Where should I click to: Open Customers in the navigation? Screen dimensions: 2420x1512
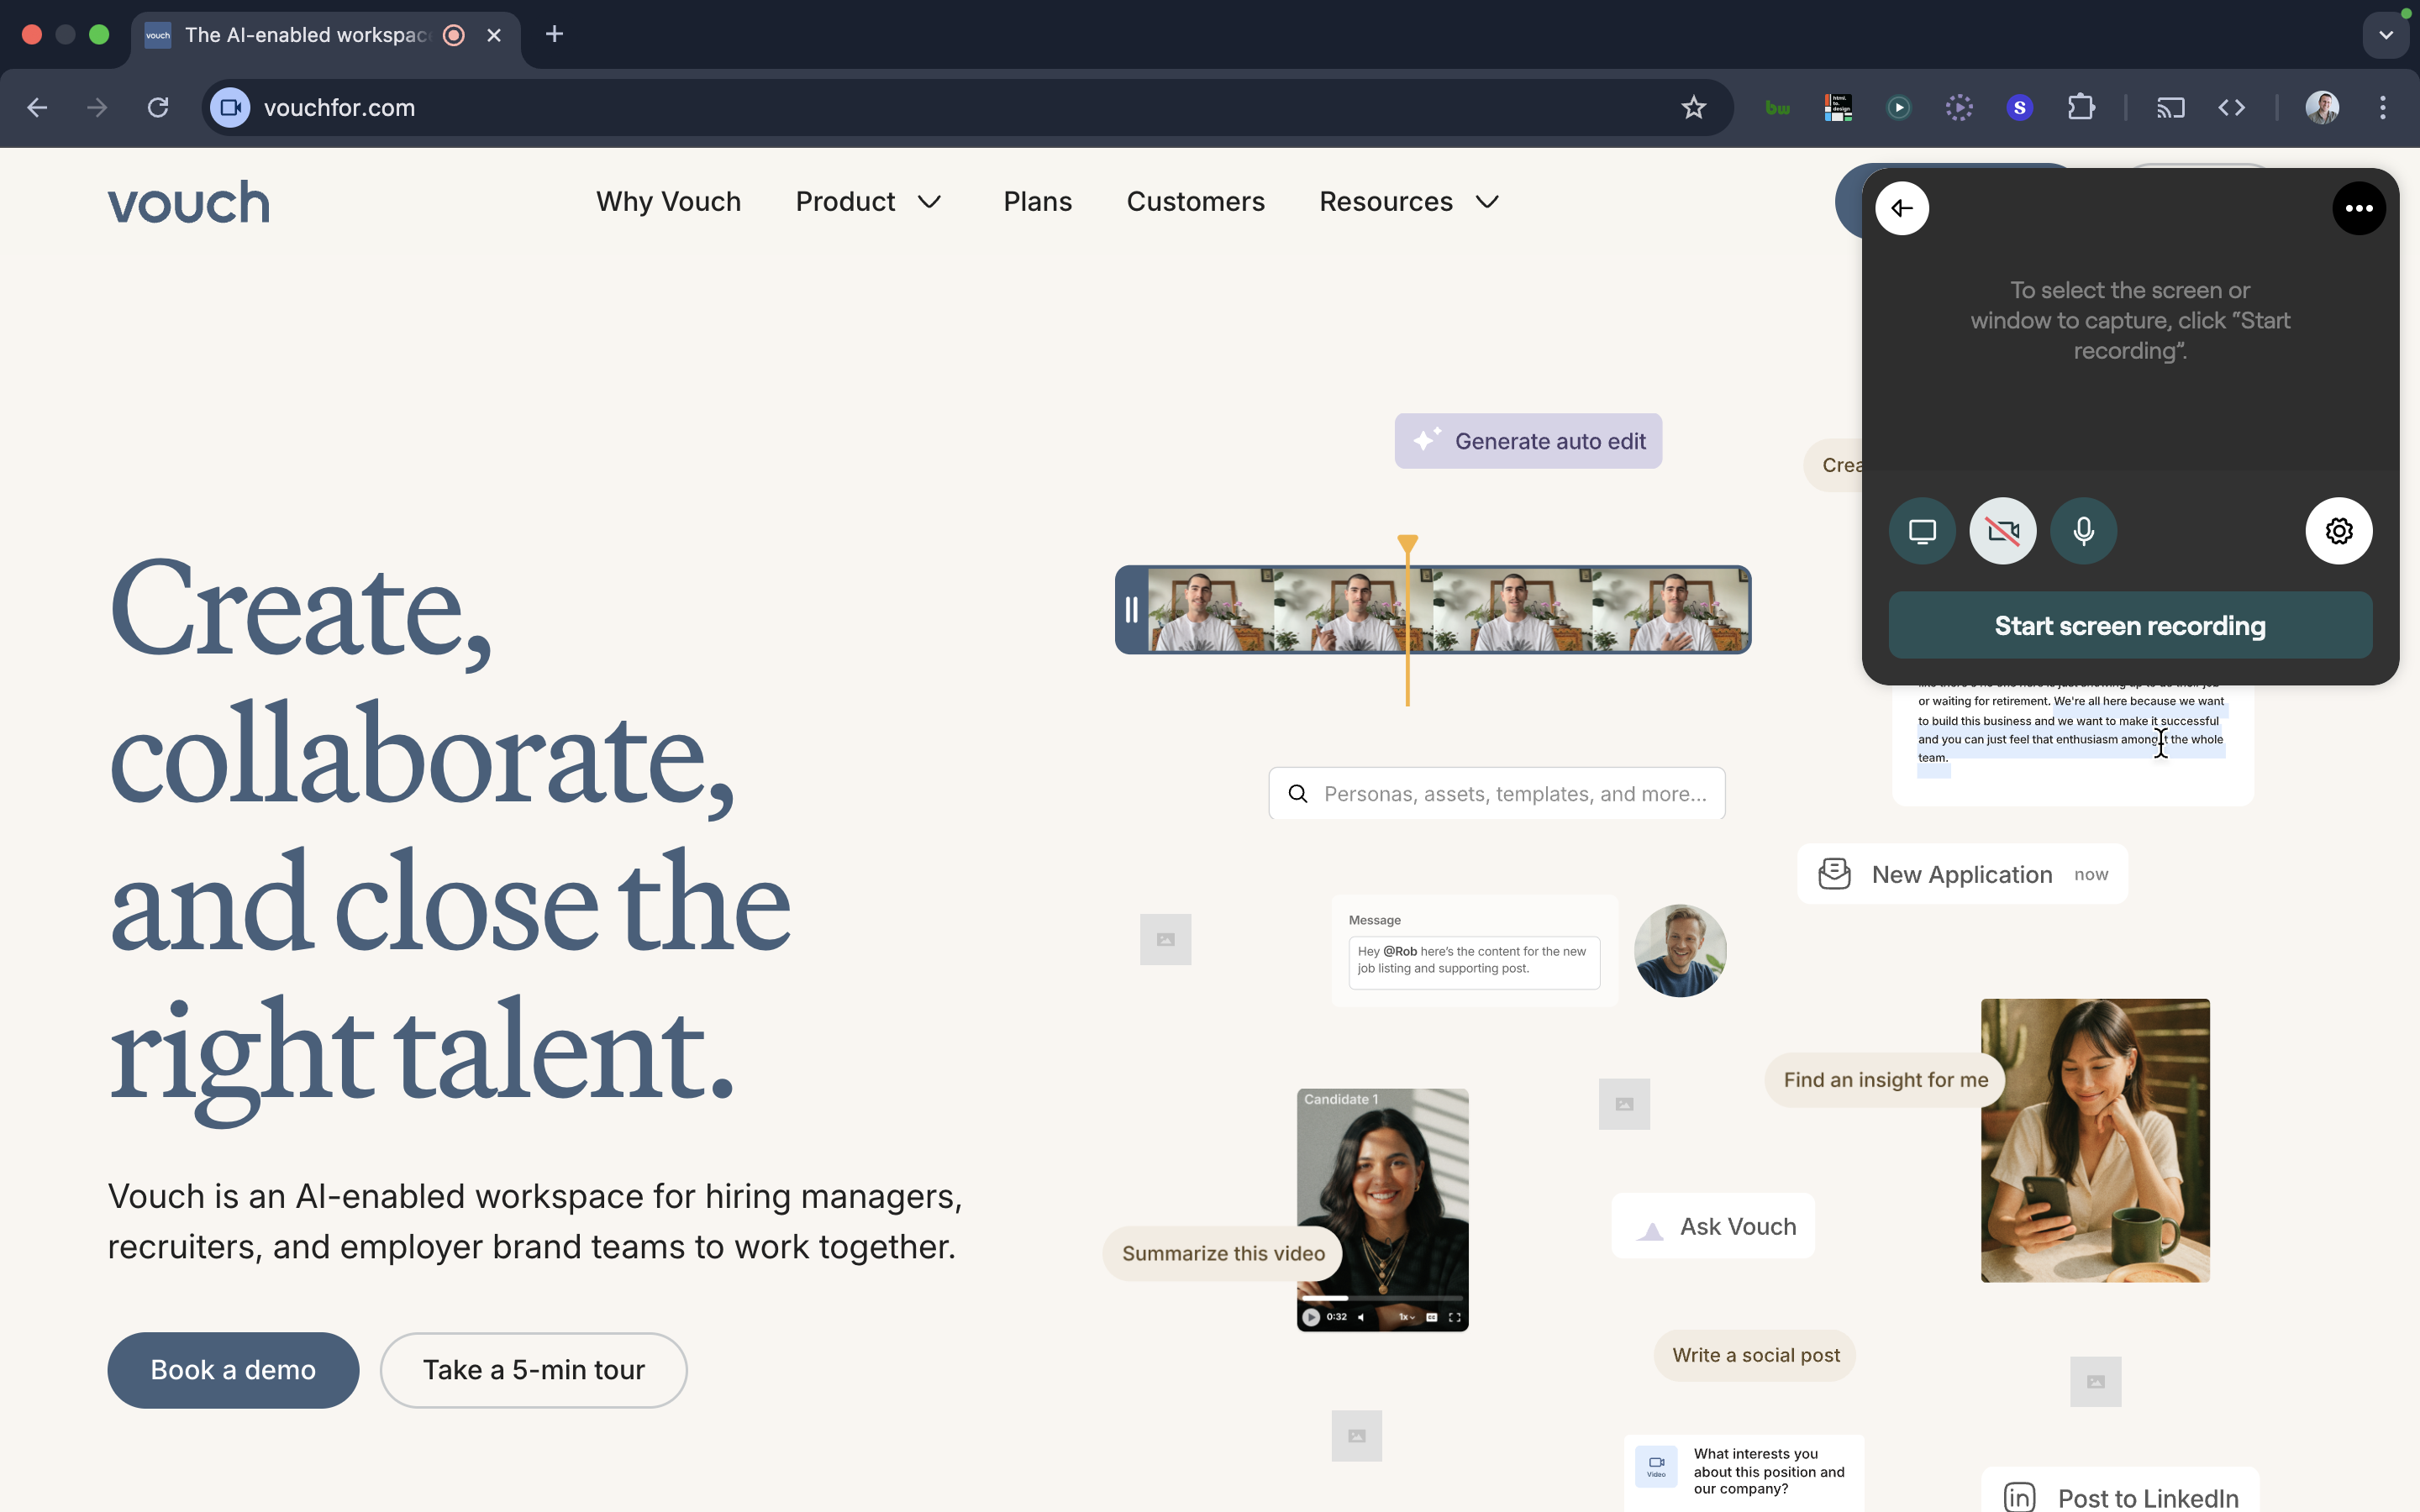click(x=1195, y=201)
